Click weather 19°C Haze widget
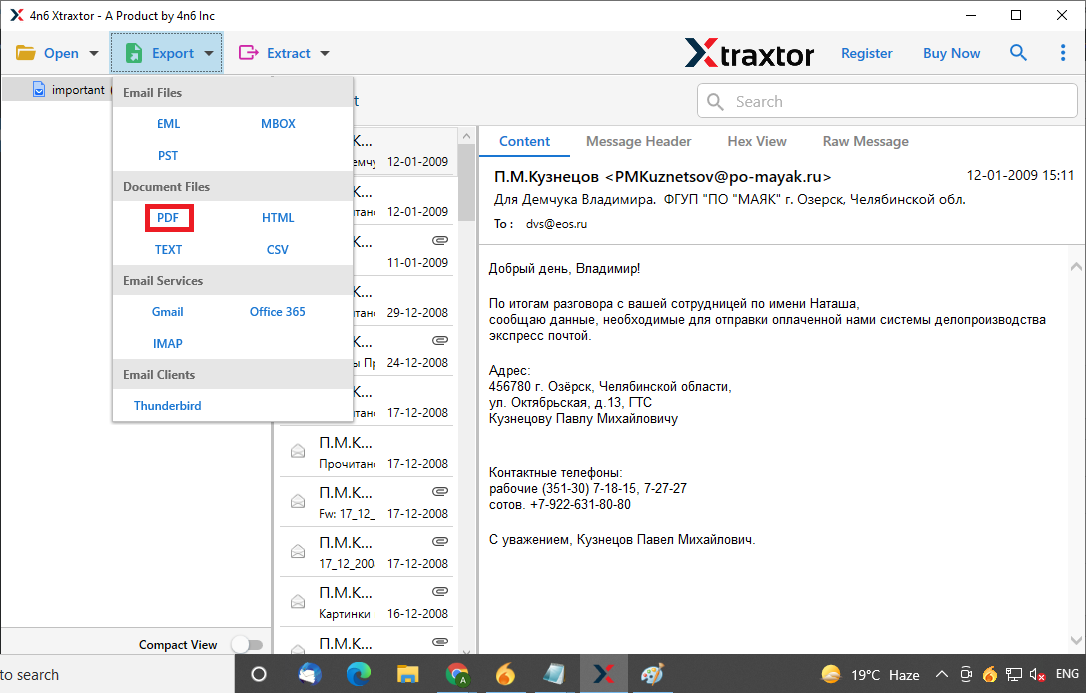The width and height of the screenshot is (1086, 693). [870, 674]
